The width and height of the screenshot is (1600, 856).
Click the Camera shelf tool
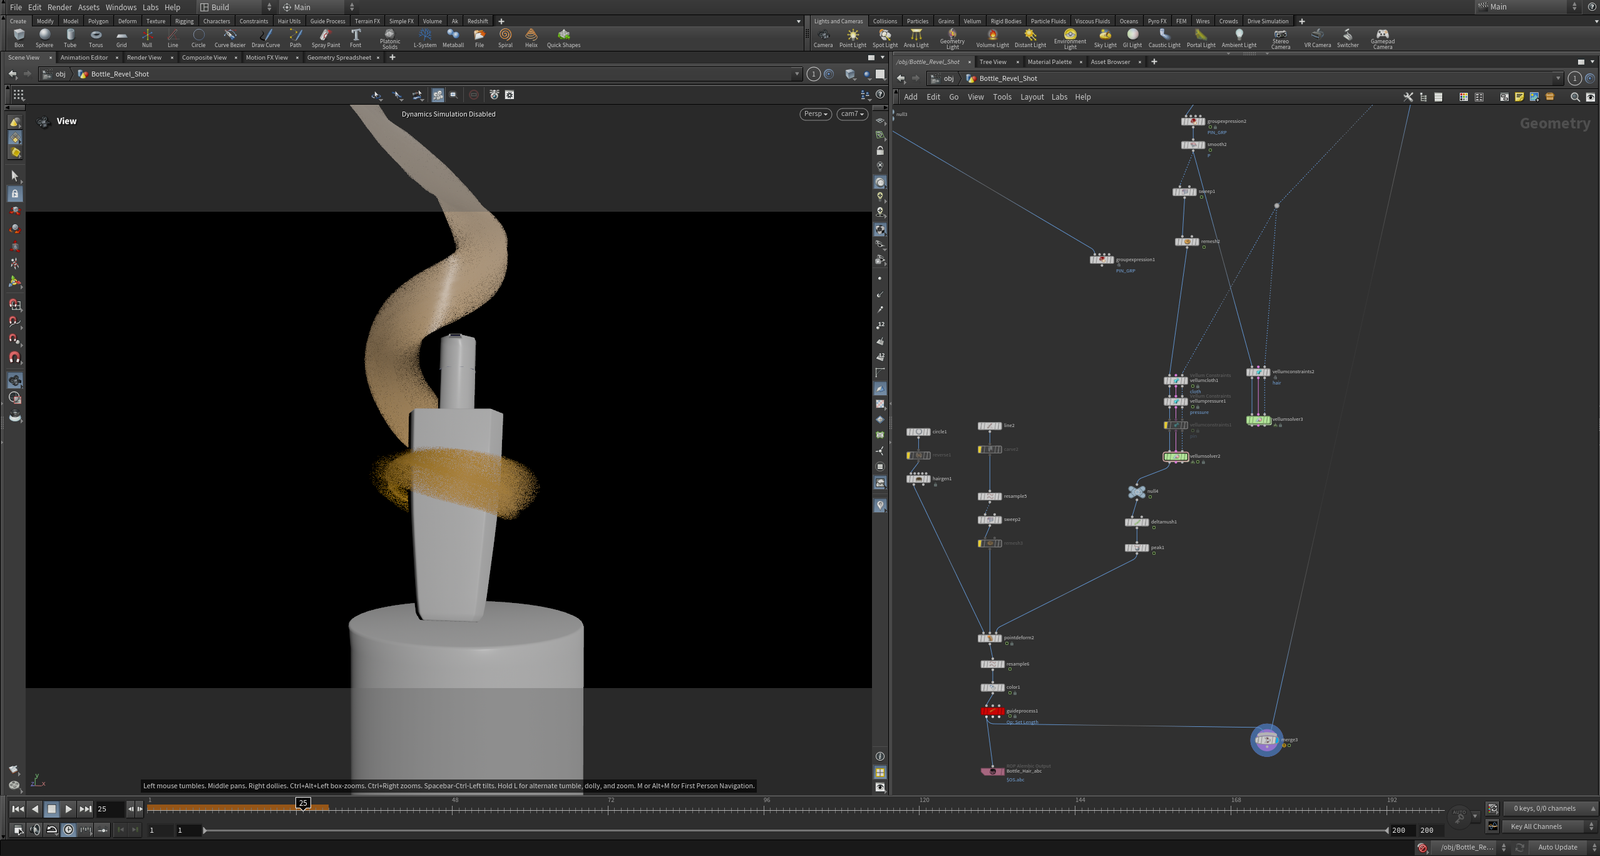[x=823, y=38]
